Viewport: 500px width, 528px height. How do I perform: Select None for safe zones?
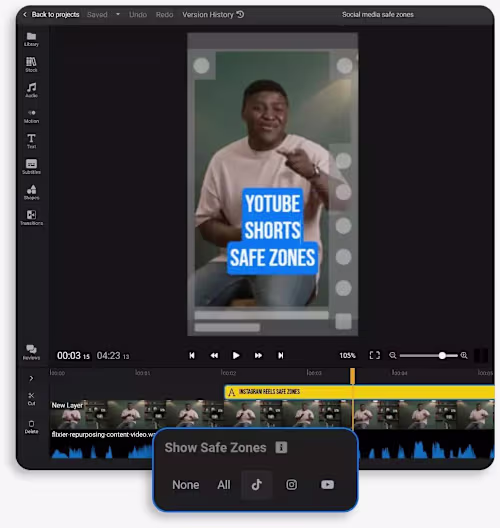tap(186, 485)
